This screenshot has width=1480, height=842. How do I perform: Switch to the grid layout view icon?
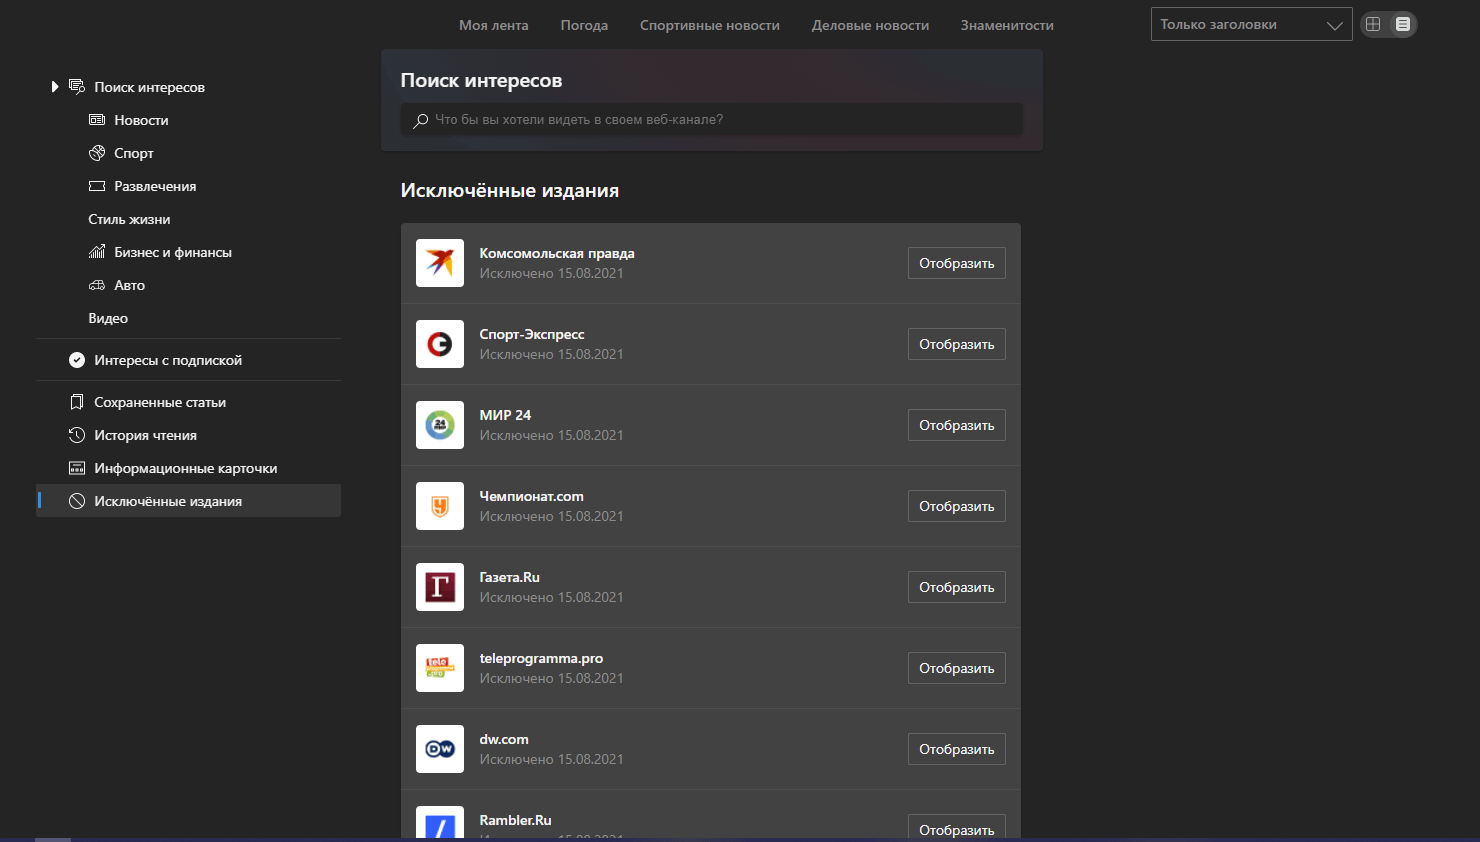pos(1373,24)
